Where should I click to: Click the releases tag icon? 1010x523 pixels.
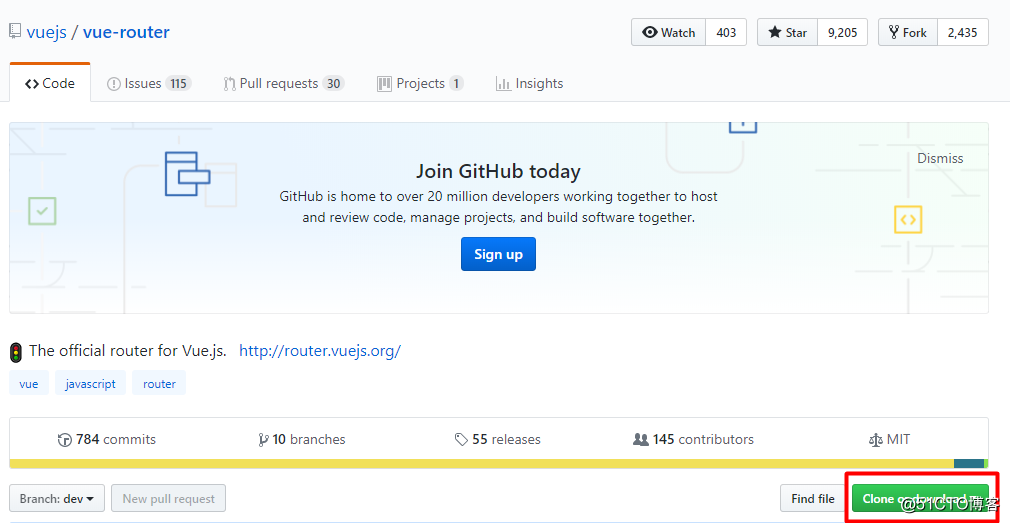[461, 440]
